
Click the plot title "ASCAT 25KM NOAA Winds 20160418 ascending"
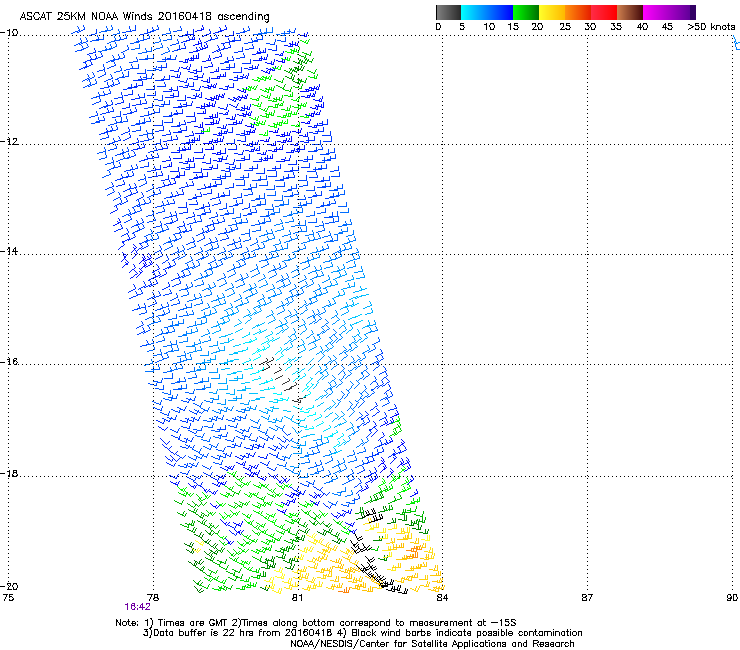pyautogui.click(x=144, y=17)
